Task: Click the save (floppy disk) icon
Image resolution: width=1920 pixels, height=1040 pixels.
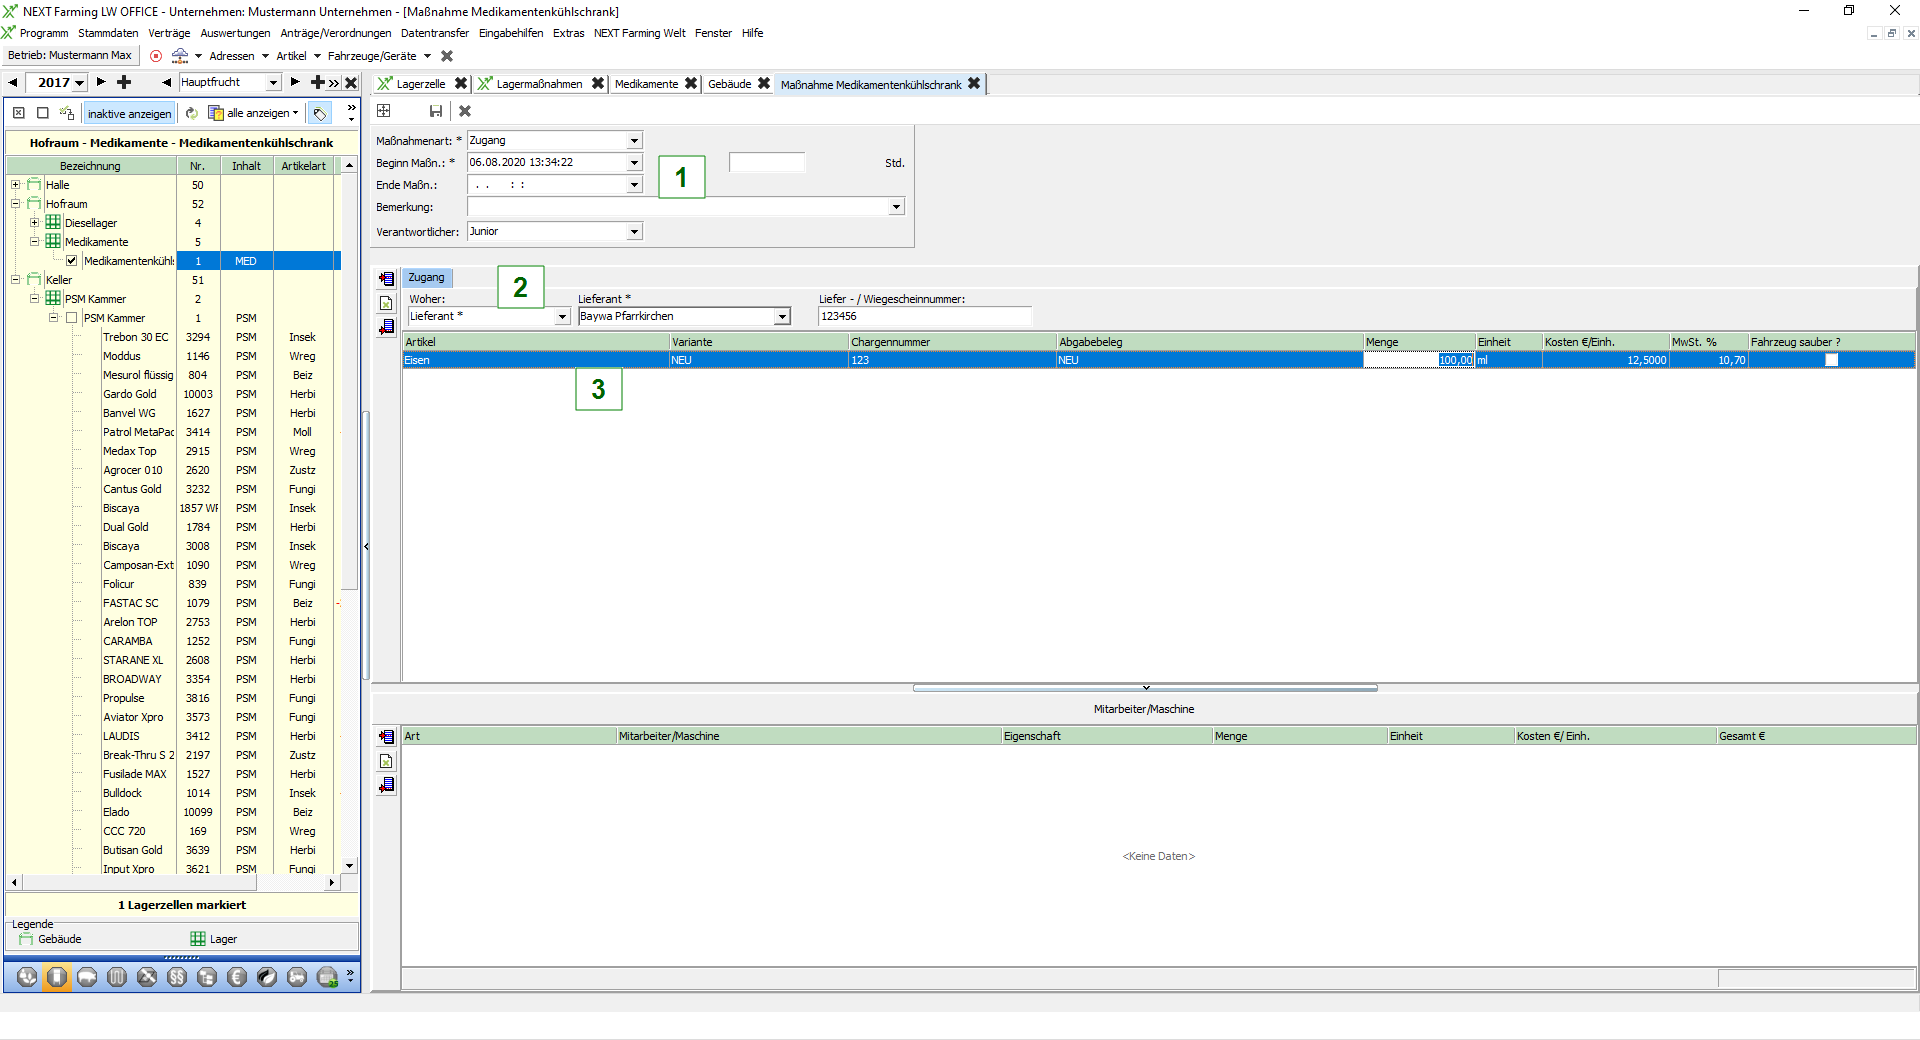Action: [x=435, y=111]
